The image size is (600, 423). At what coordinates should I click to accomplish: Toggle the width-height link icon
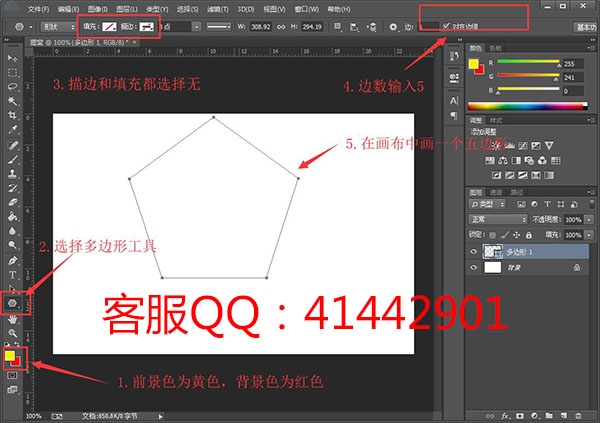pos(281,27)
